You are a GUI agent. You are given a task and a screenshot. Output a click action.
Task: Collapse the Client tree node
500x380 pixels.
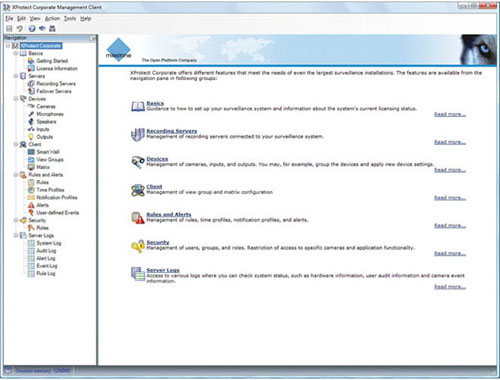tap(16, 144)
